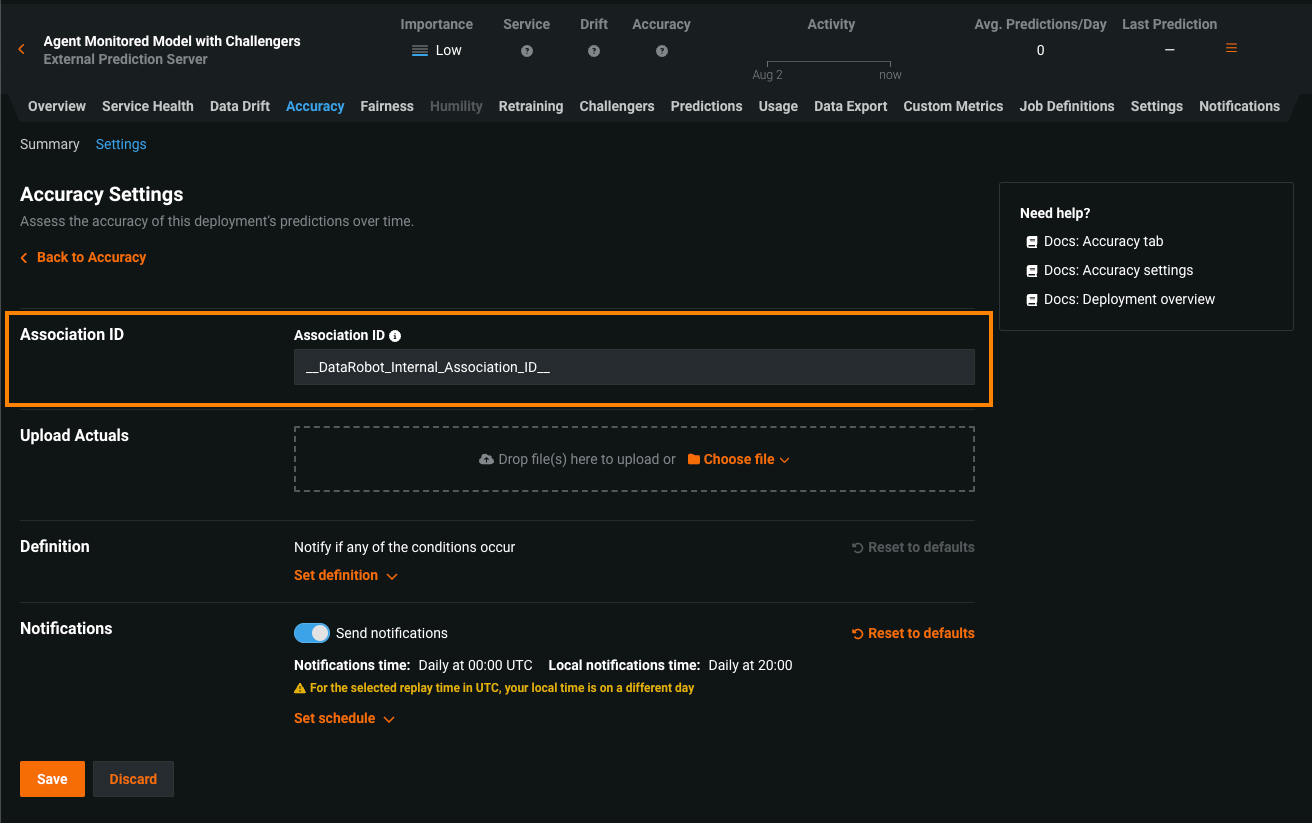Go to the Summary sub-tab
This screenshot has width=1312, height=823.
[49, 144]
